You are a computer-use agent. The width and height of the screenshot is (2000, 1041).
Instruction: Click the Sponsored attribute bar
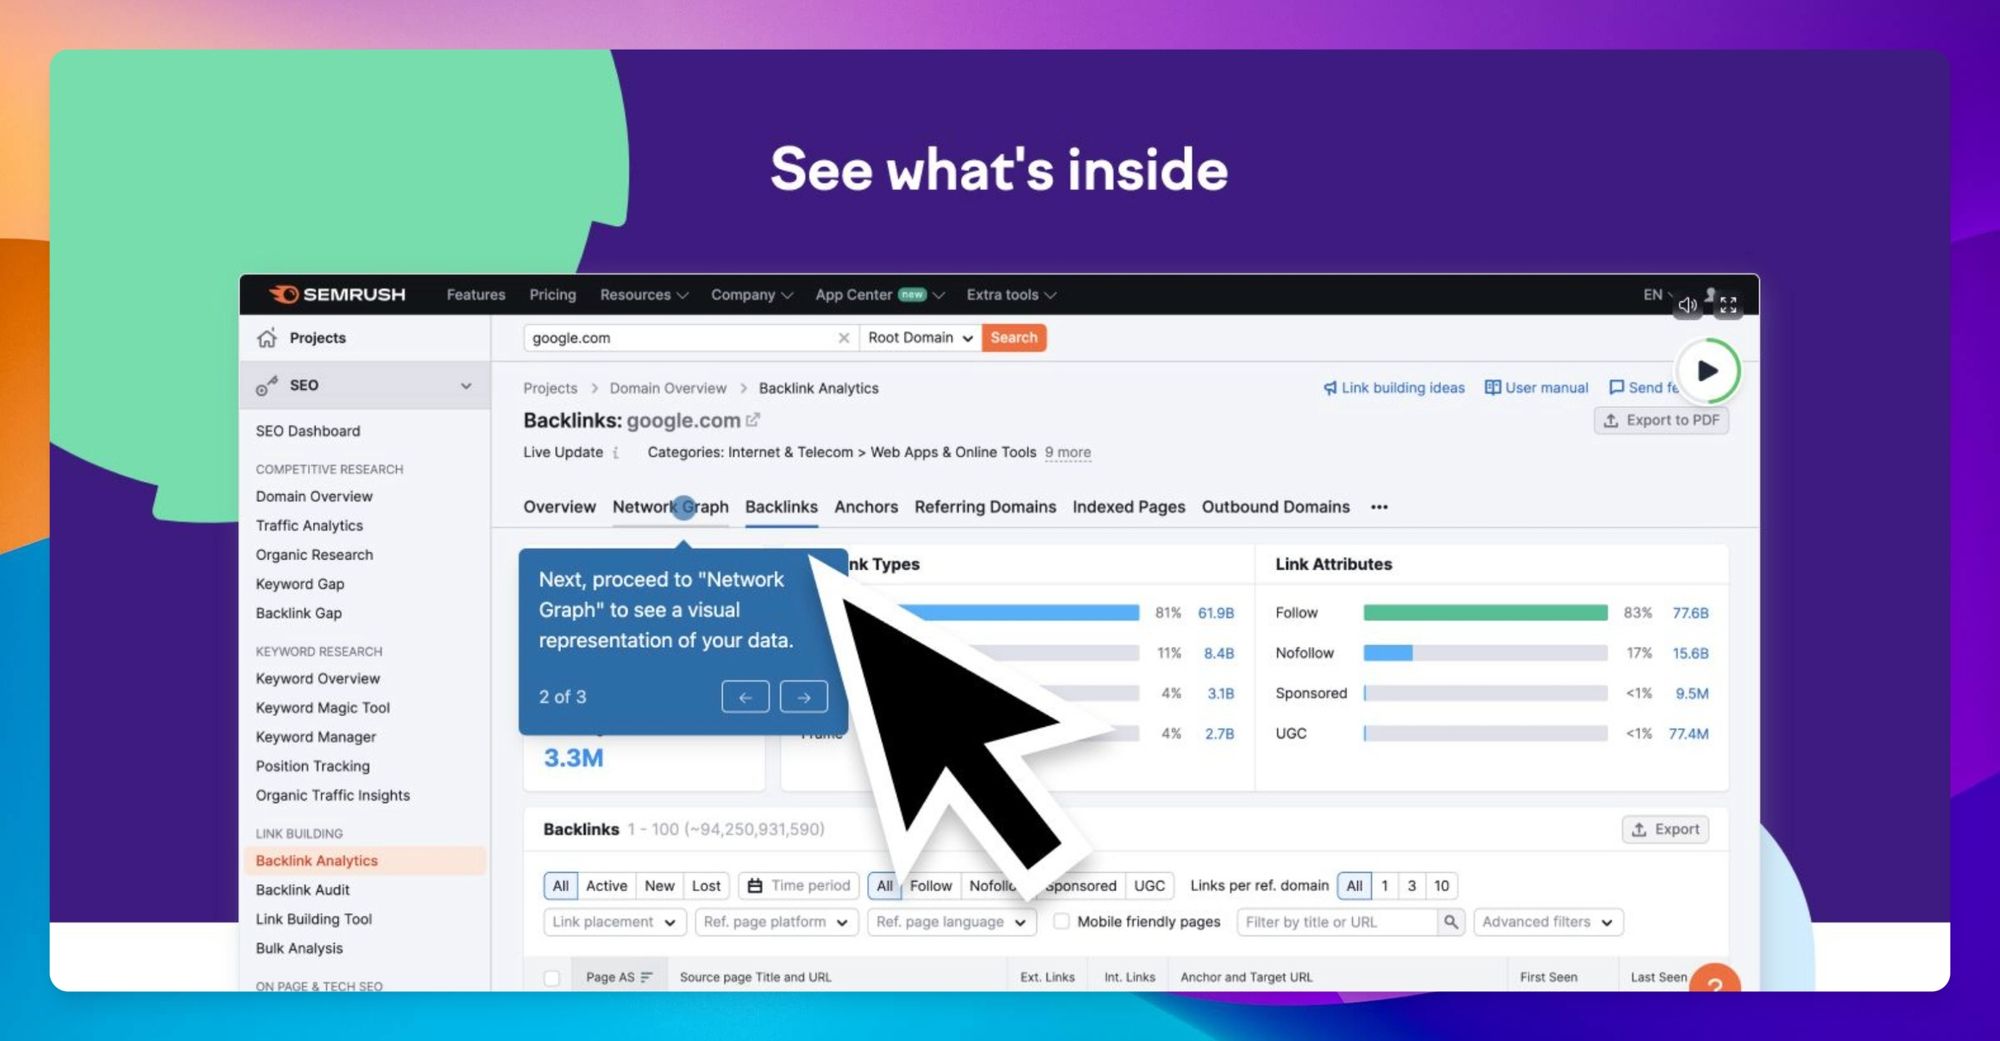(x=1485, y=693)
